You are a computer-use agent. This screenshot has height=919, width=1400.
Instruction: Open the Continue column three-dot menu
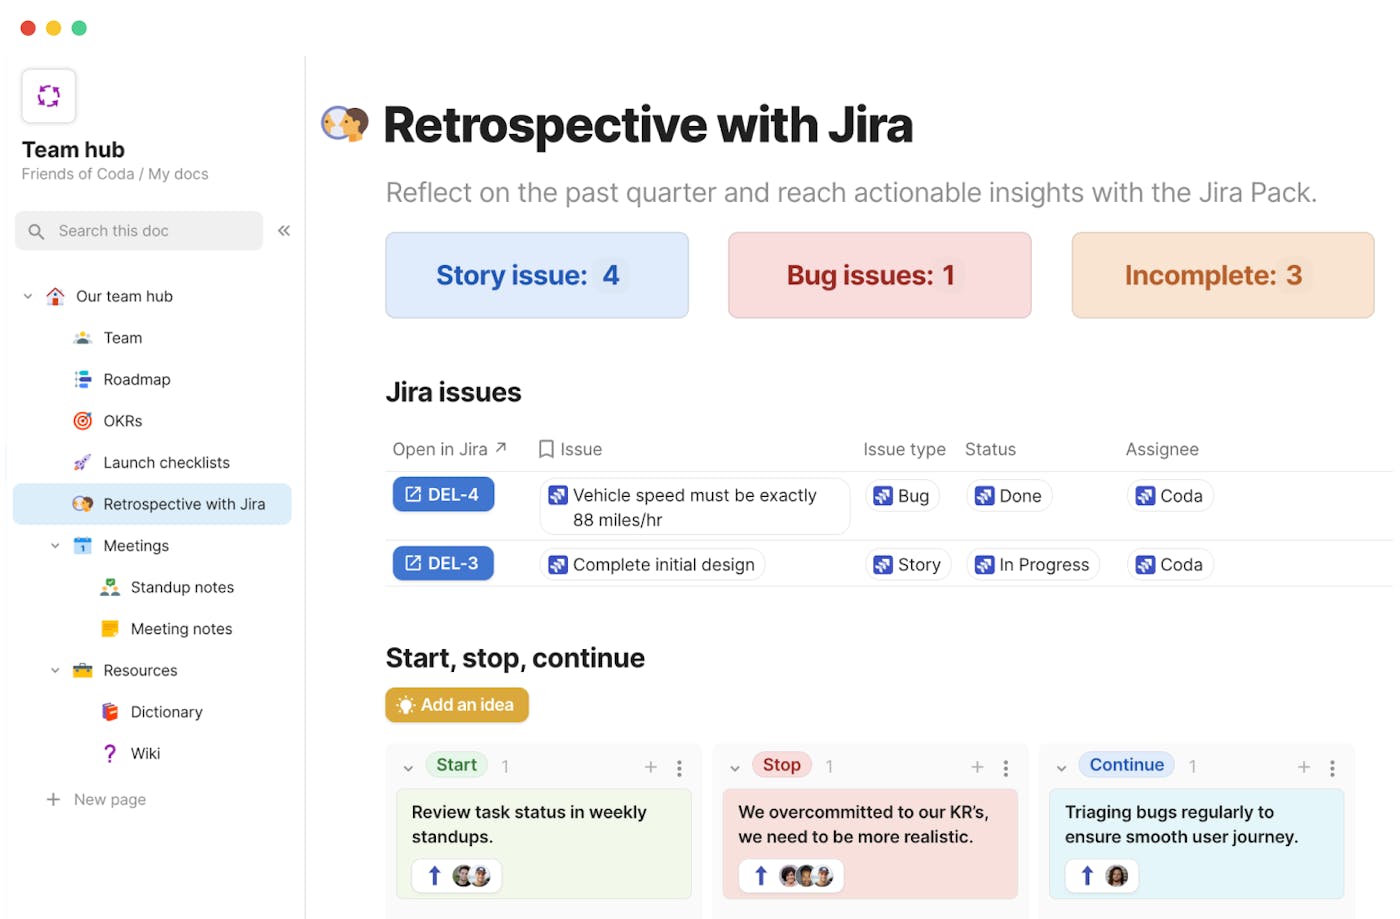pyautogui.click(x=1332, y=768)
